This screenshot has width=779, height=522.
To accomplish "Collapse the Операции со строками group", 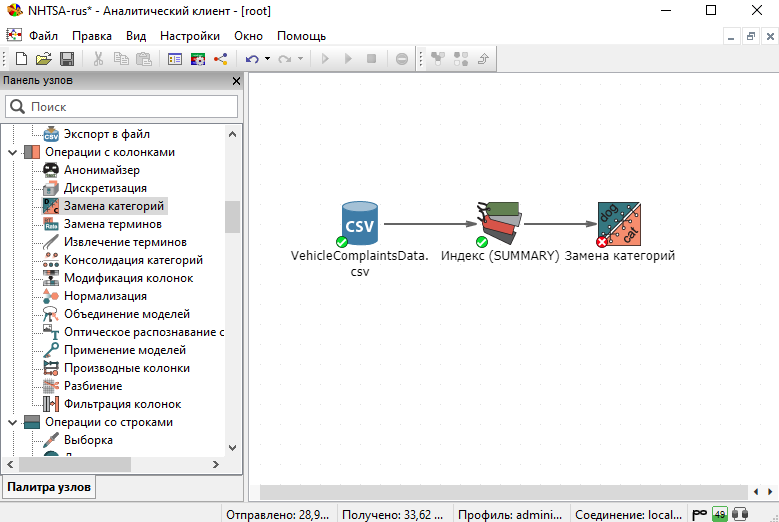I will pyautogui.click(x=12, y=422).
